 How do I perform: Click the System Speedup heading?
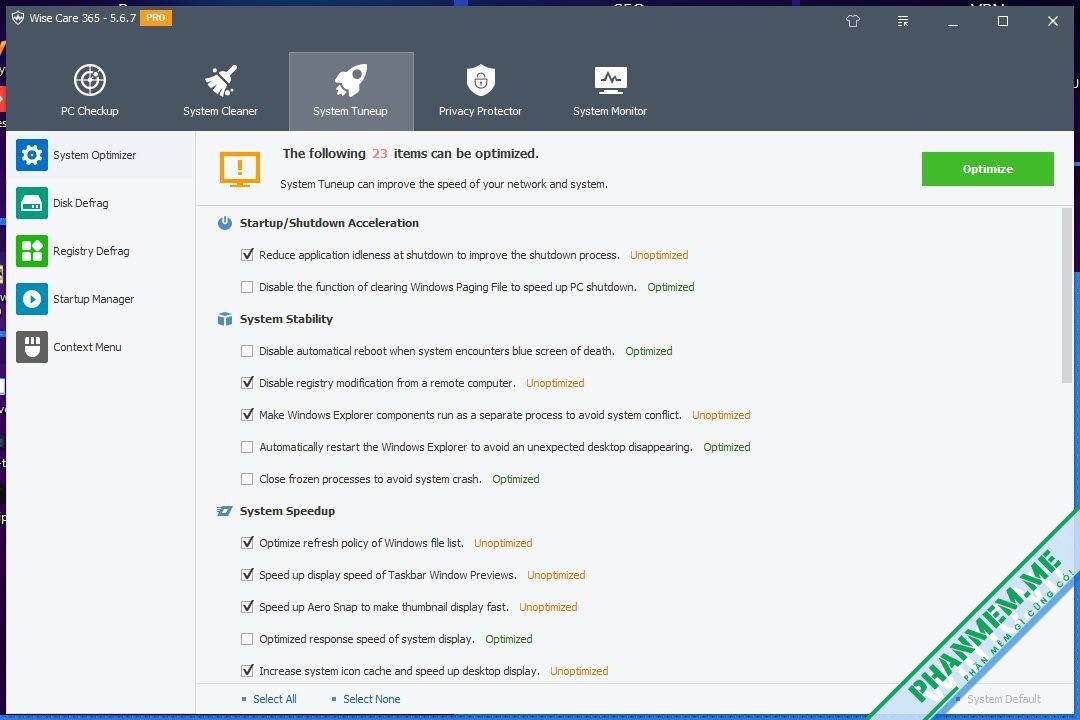point(287,511)
